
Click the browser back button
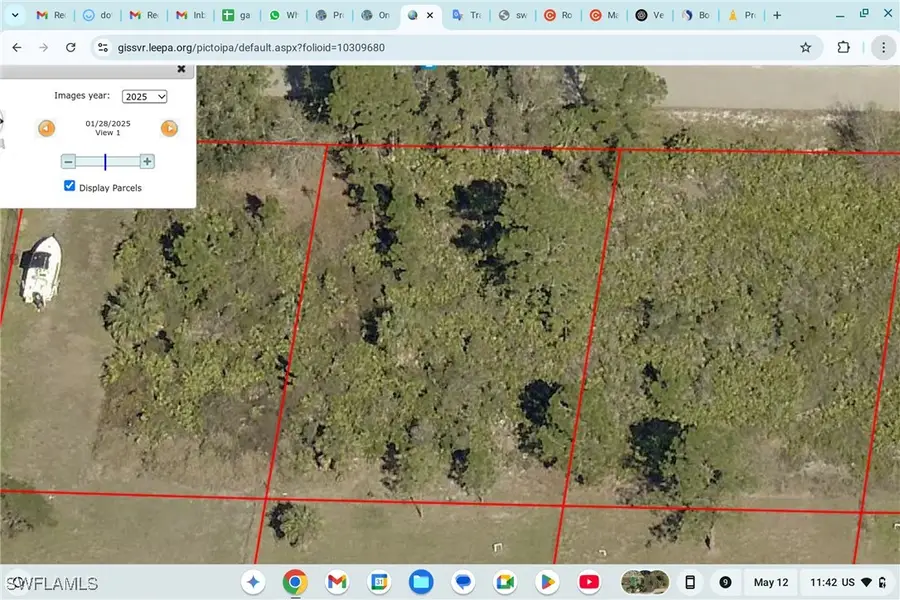tap(16, 47)
